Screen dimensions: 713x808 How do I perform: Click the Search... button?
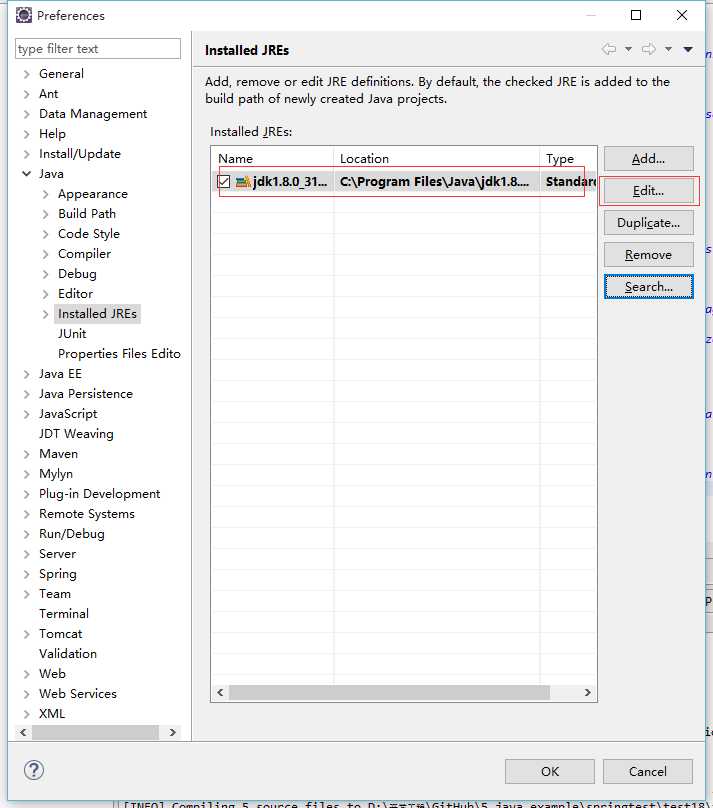(649, 287)
